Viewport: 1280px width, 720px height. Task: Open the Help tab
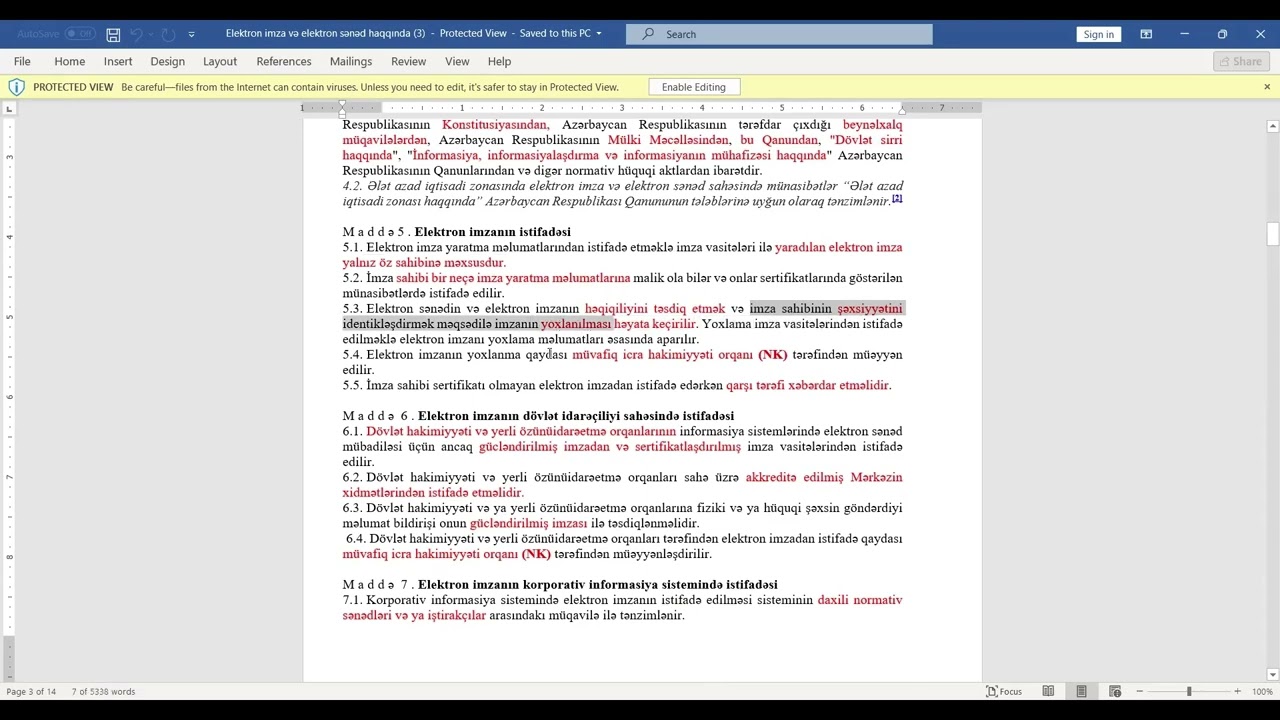(499, 61)
